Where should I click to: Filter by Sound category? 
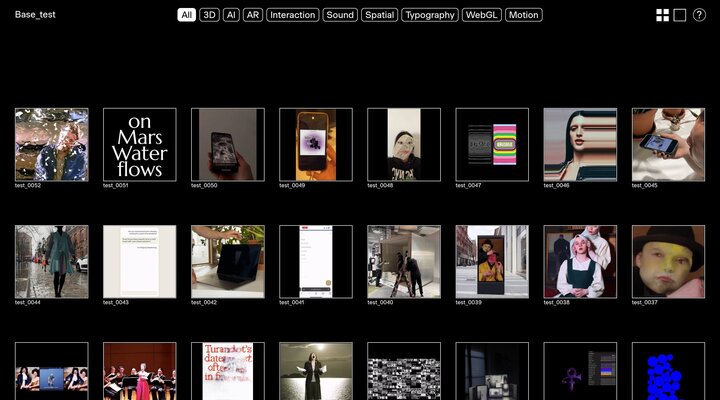pyautogui.click(x=340, y=15)
